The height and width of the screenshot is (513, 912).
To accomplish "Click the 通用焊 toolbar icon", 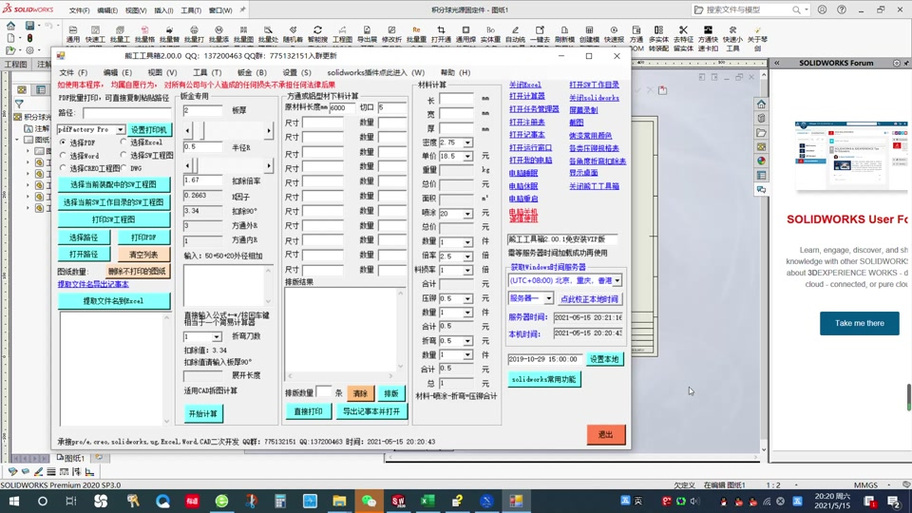I will pos(466,34).
